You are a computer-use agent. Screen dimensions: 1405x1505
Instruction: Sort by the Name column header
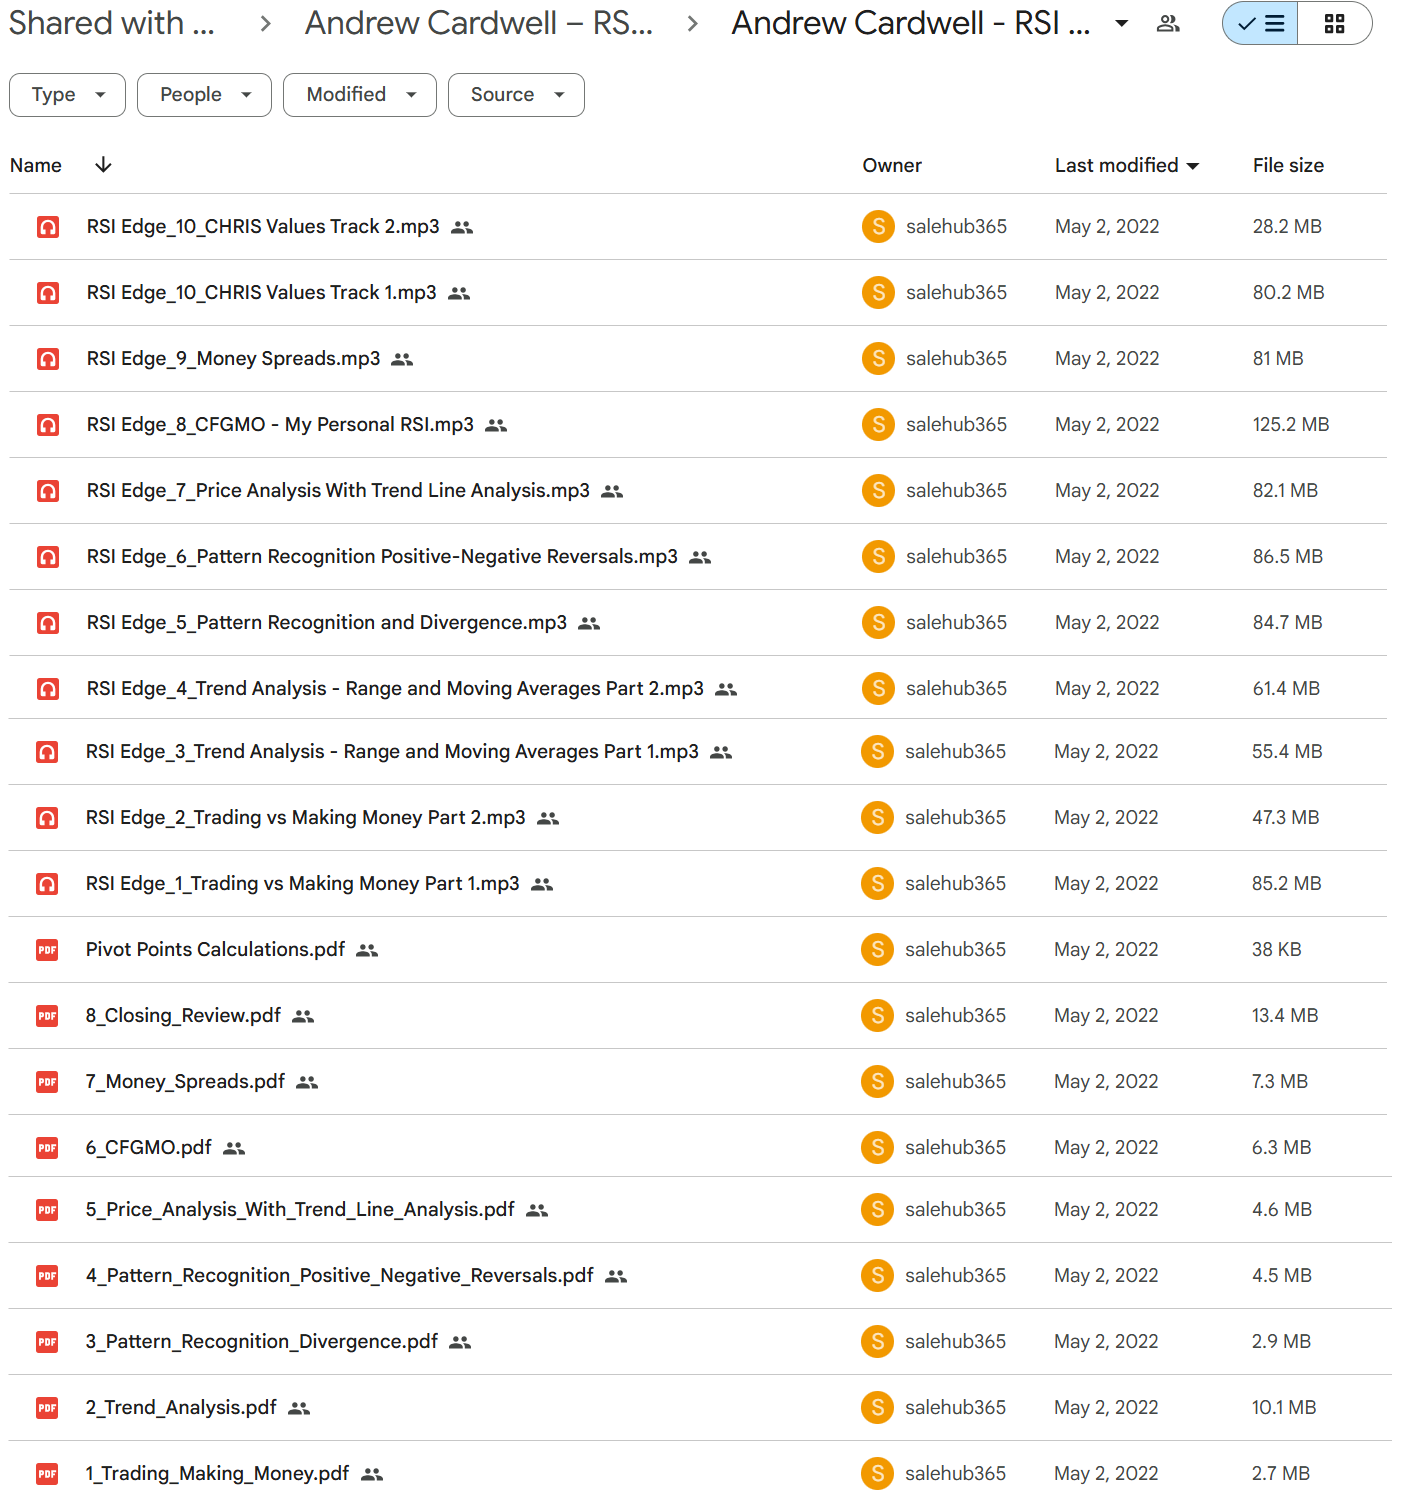[36, 166]
